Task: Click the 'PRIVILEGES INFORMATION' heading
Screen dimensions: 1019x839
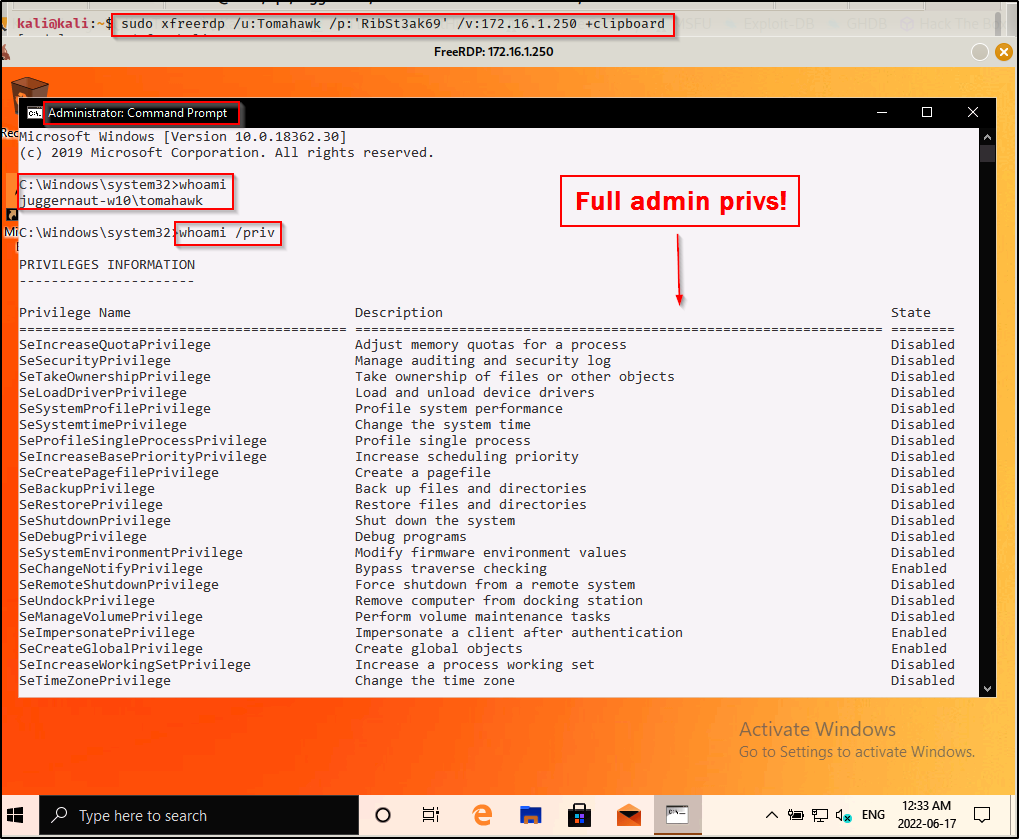Action: click(x=107, y=265)
